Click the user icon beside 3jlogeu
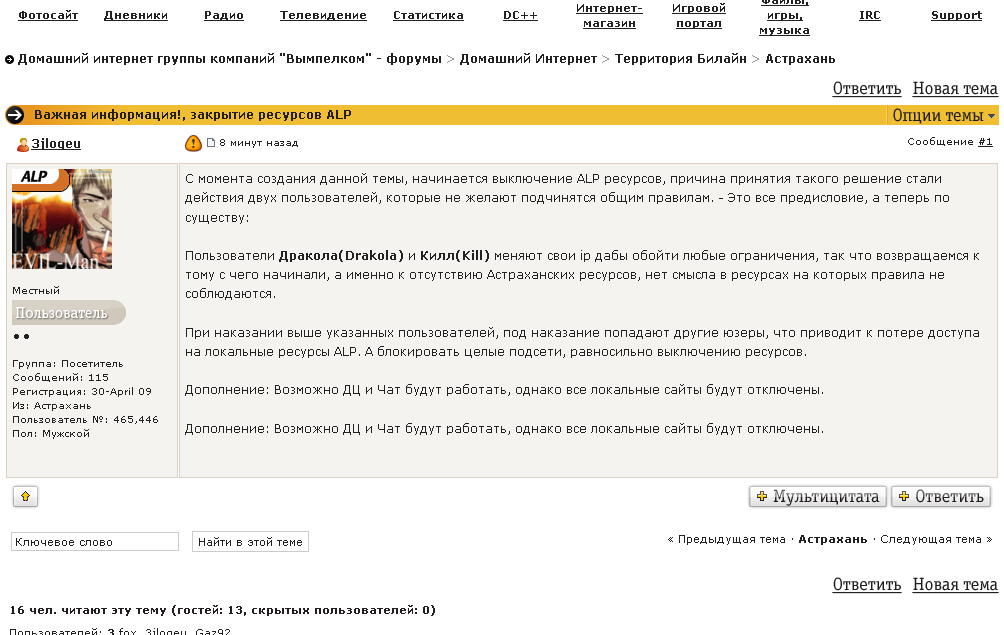 point(22,144)
